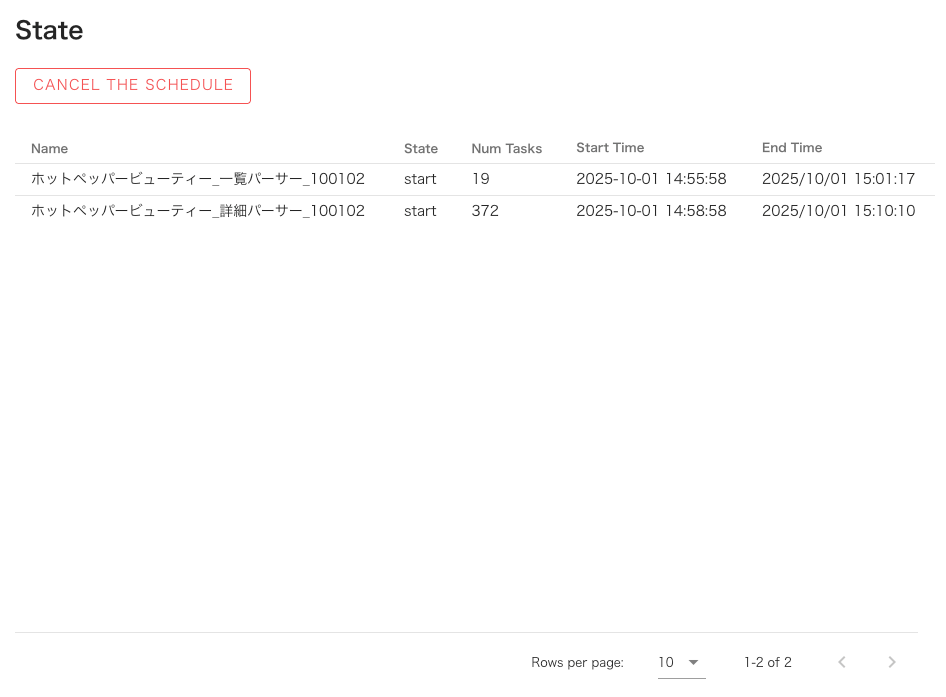This screenshot has width=946, height=697.
Task: Click the state cell of the 詳細パーサー row
Action: (420, 211)
